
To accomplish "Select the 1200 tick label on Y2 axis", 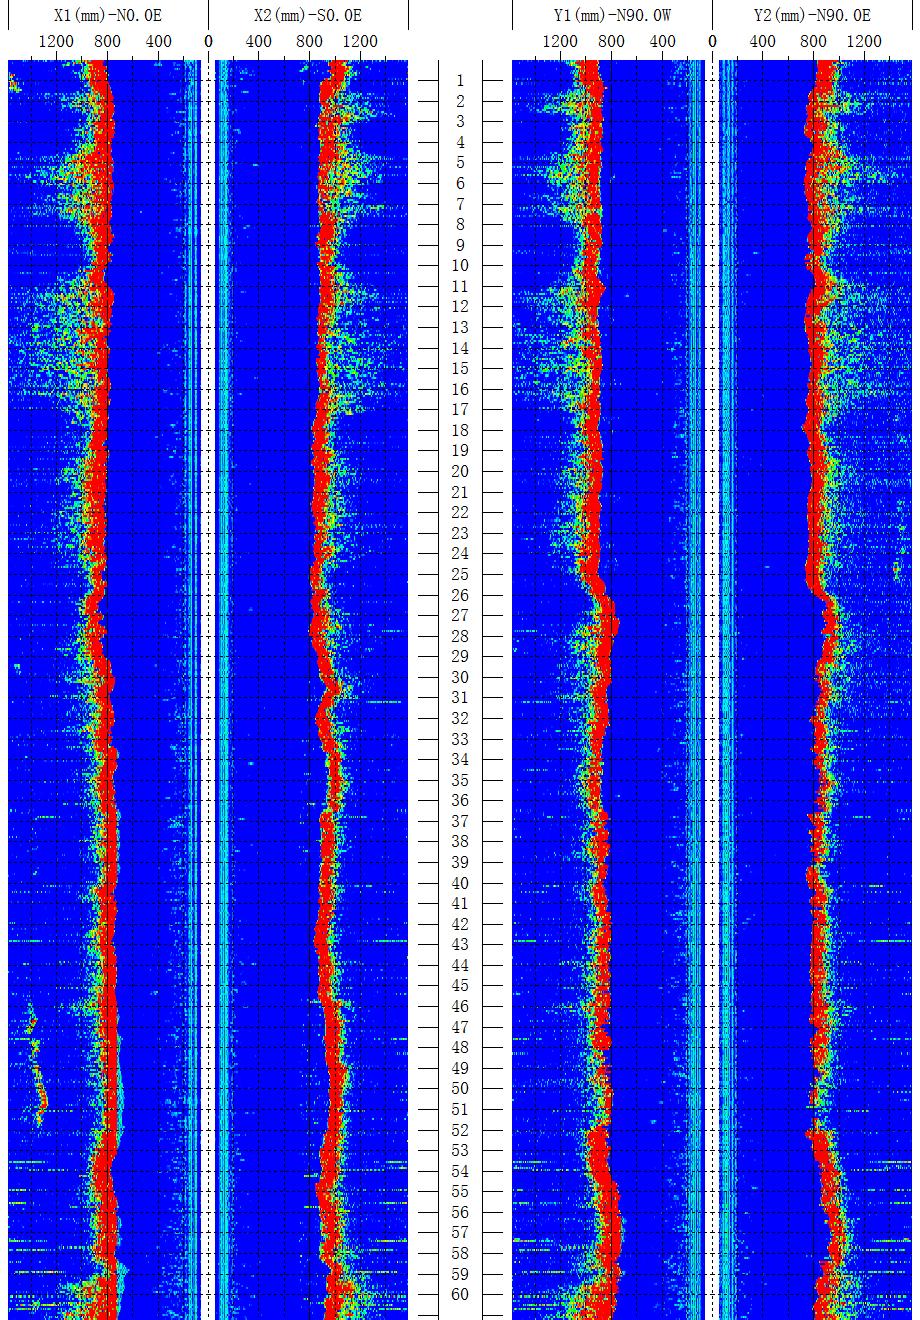I will [x=865, y=42].
